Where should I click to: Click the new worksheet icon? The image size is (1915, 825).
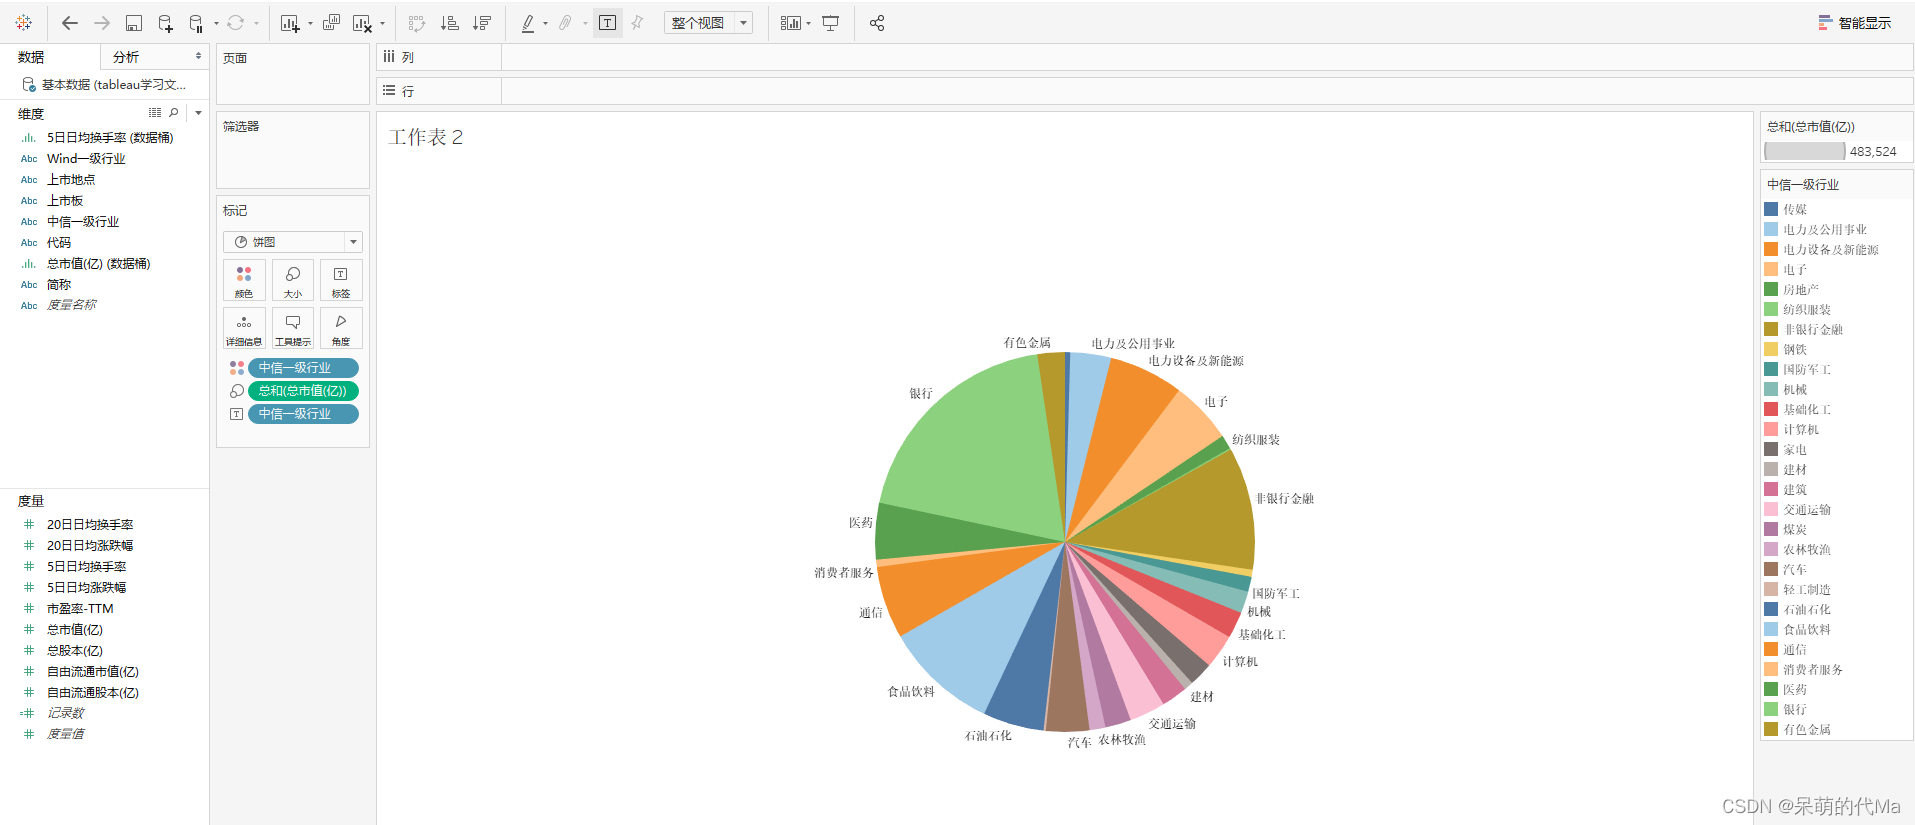tap(290, 22)
